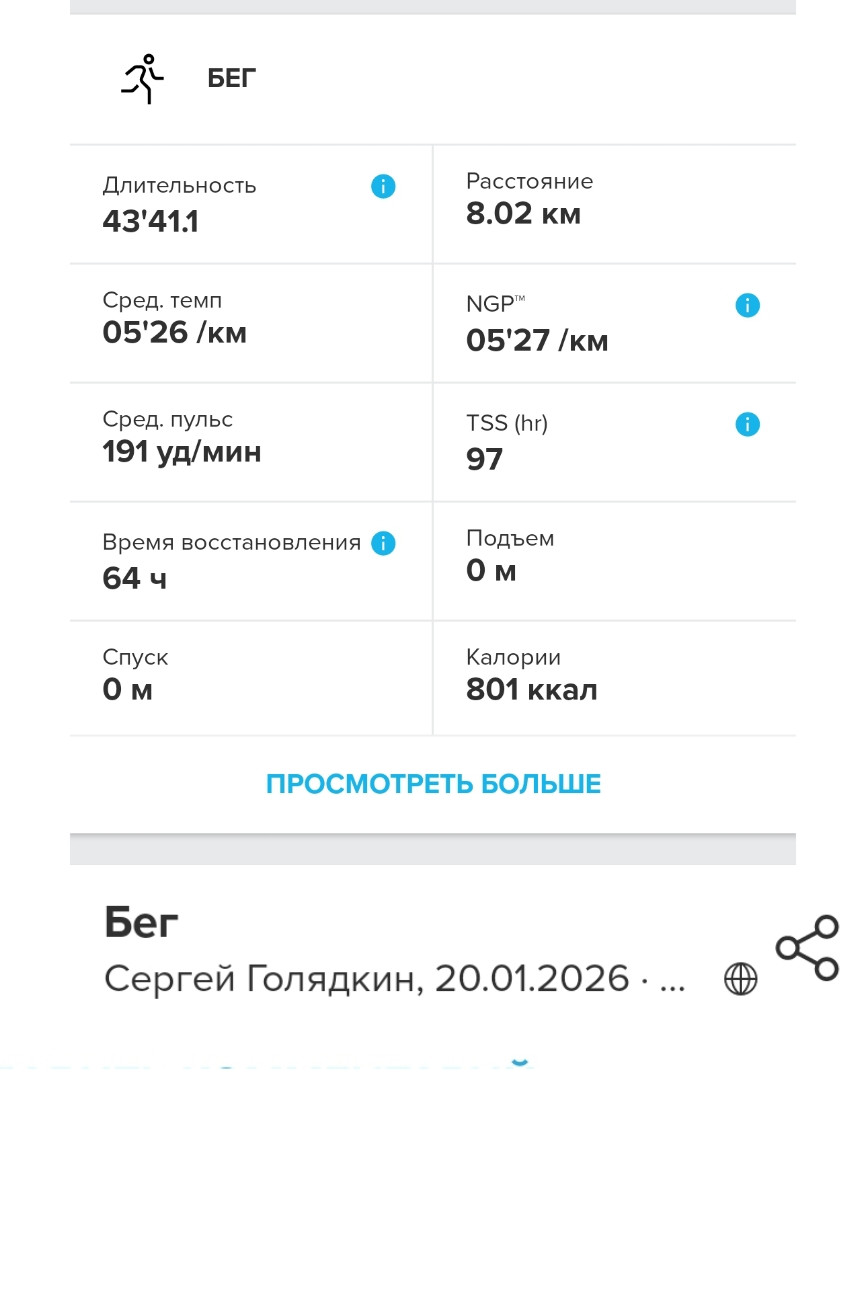Select the TSS value 97
The image size is (866, 1298).
[x=484, y=459]
